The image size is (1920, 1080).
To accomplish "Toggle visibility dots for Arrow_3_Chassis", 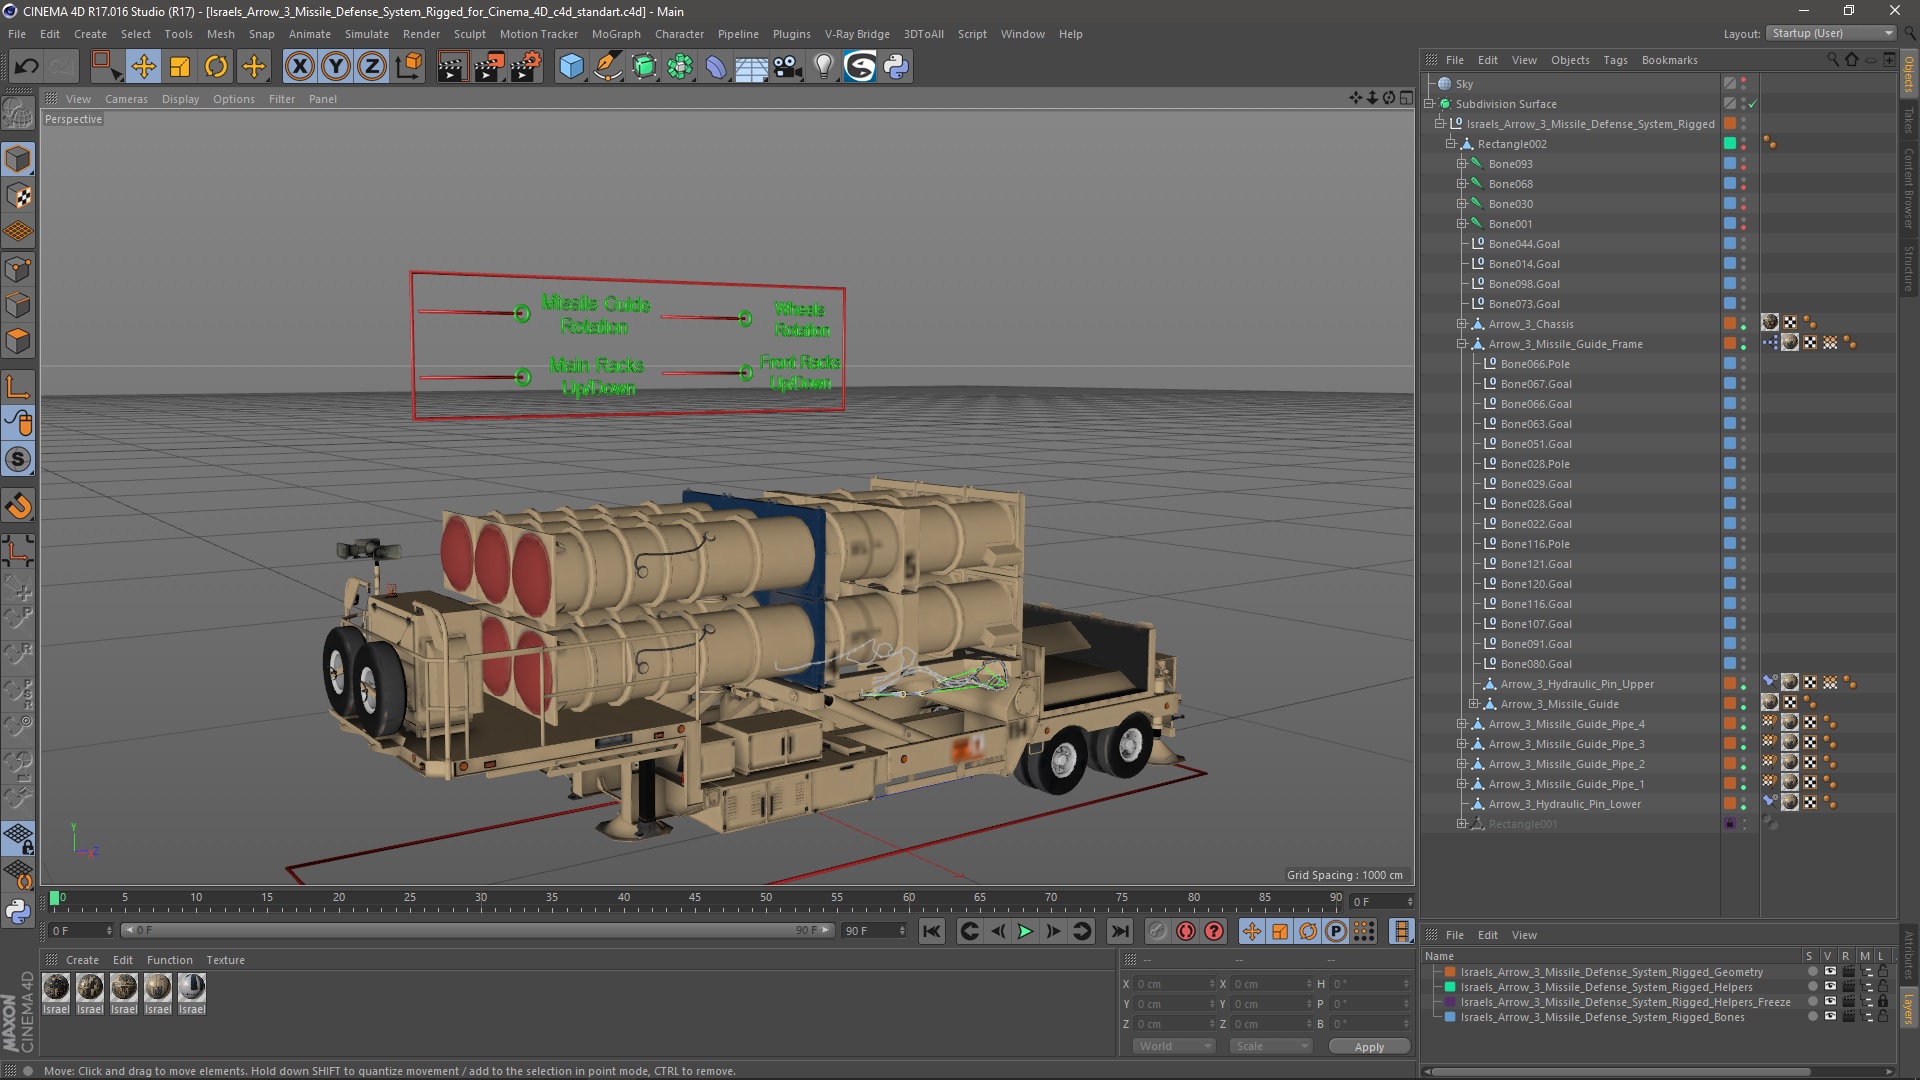I will (1744, 324).
